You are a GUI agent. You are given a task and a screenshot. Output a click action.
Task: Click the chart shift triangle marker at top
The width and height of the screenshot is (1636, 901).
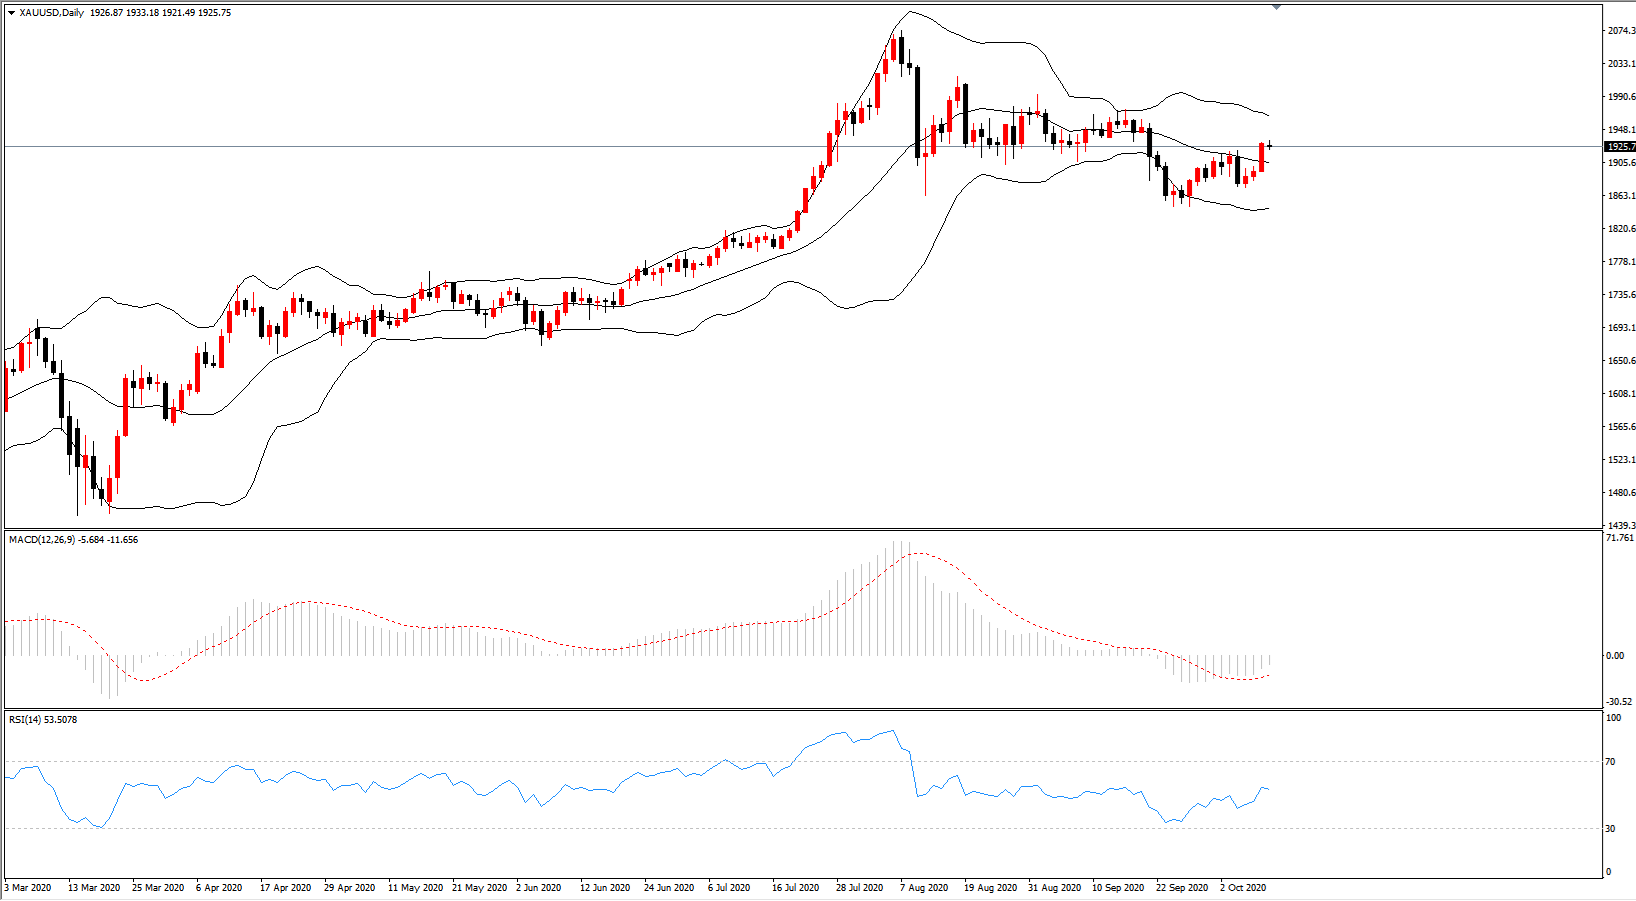(x=1277, y=7)
